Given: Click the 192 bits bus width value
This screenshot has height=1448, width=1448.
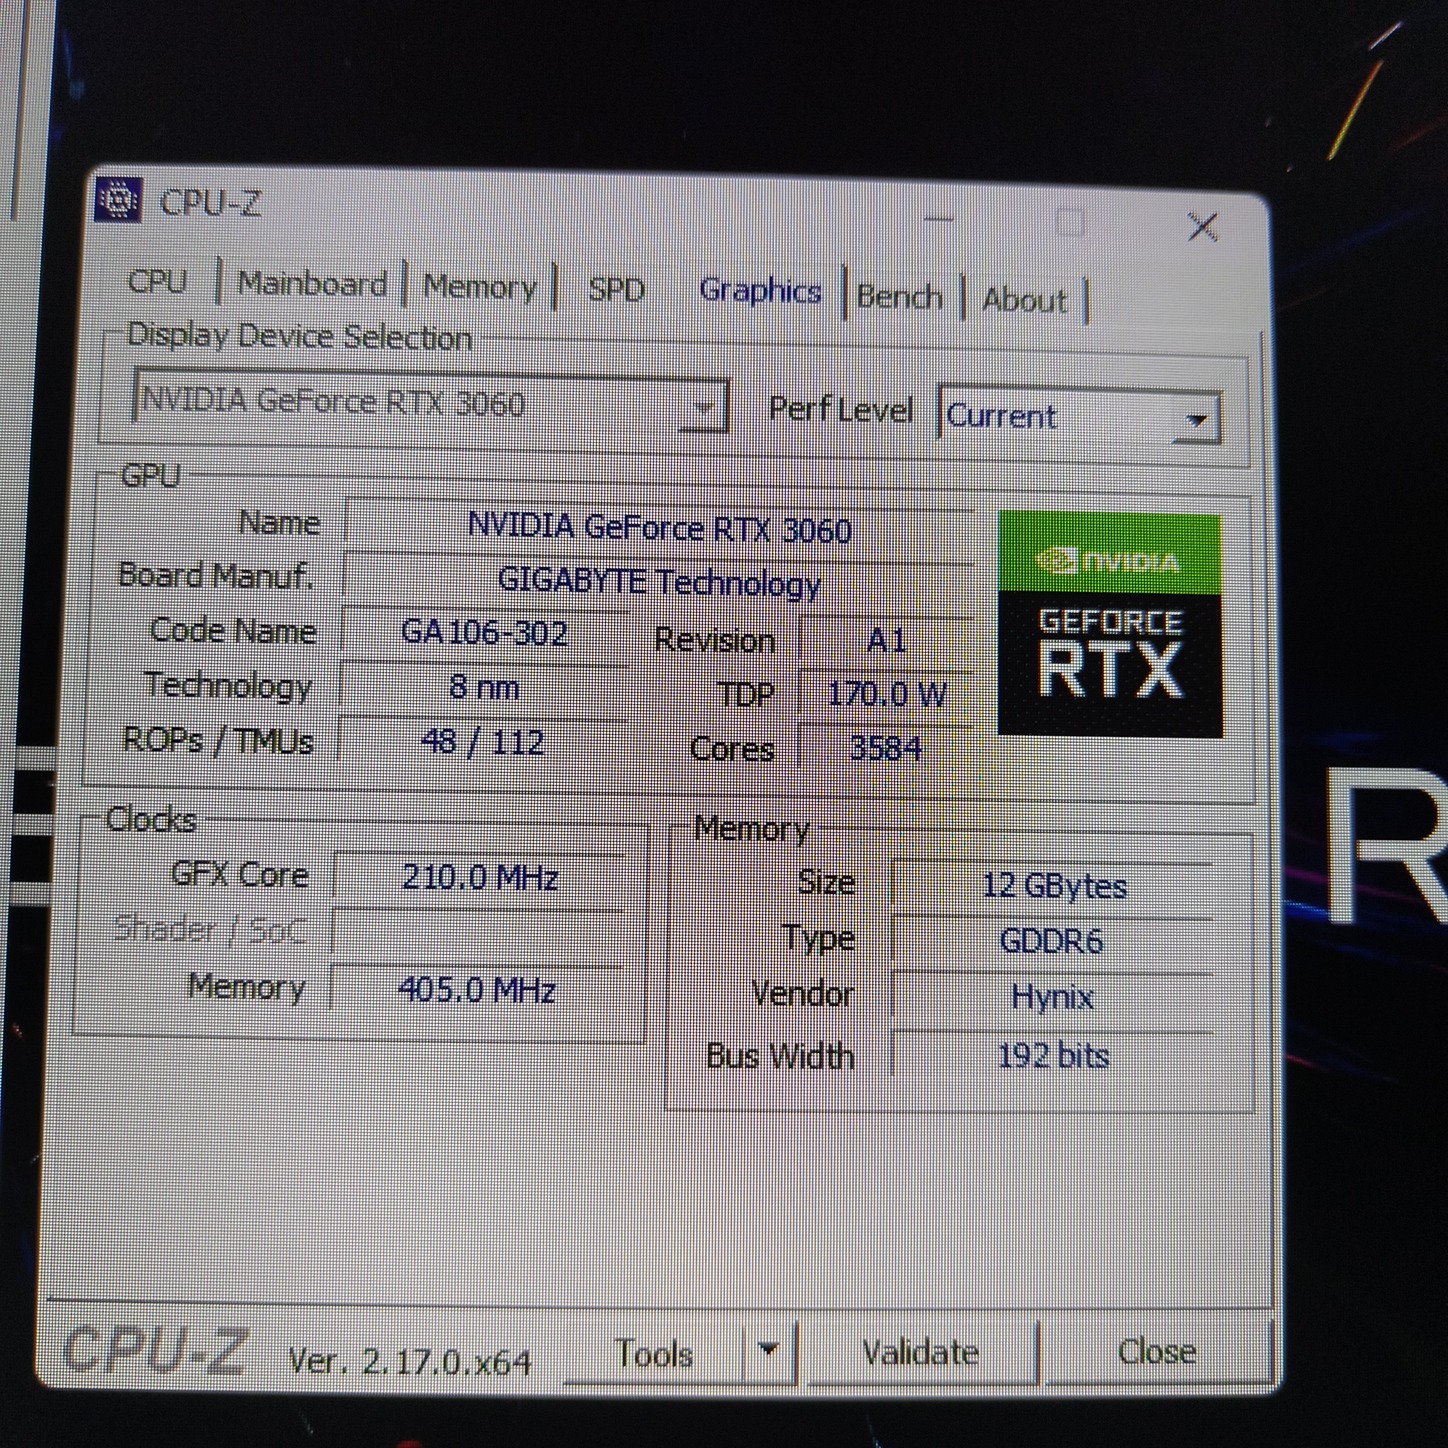Looking at the screenshot, I should click(1052, 1056).
